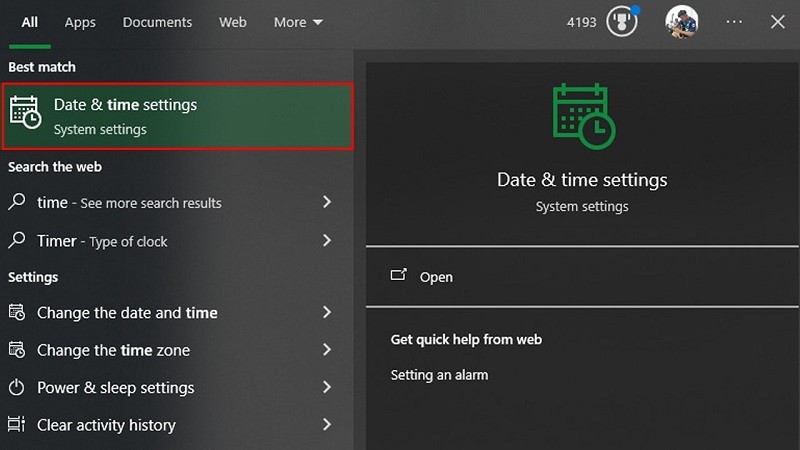
Task: Select the Web search tab
Action: [x=232, y=22]
